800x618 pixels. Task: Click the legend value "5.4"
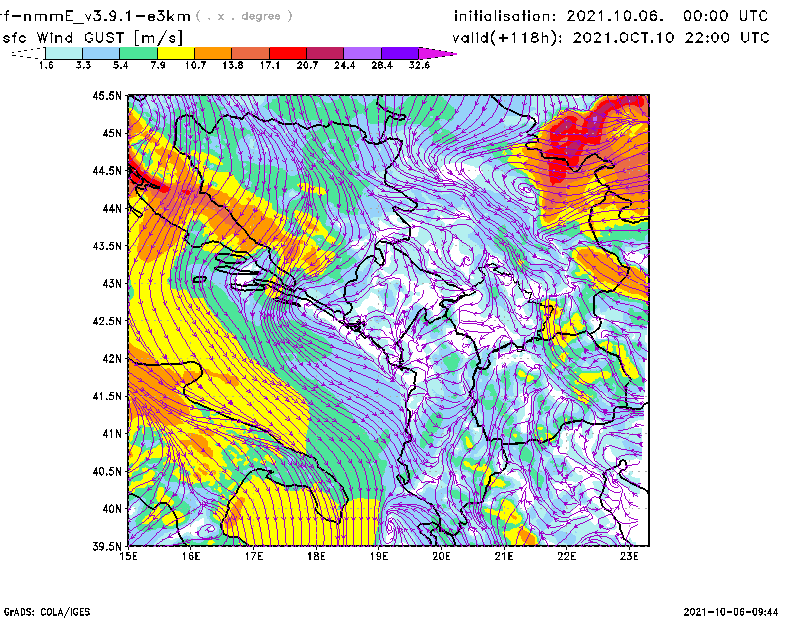[120, 65]
